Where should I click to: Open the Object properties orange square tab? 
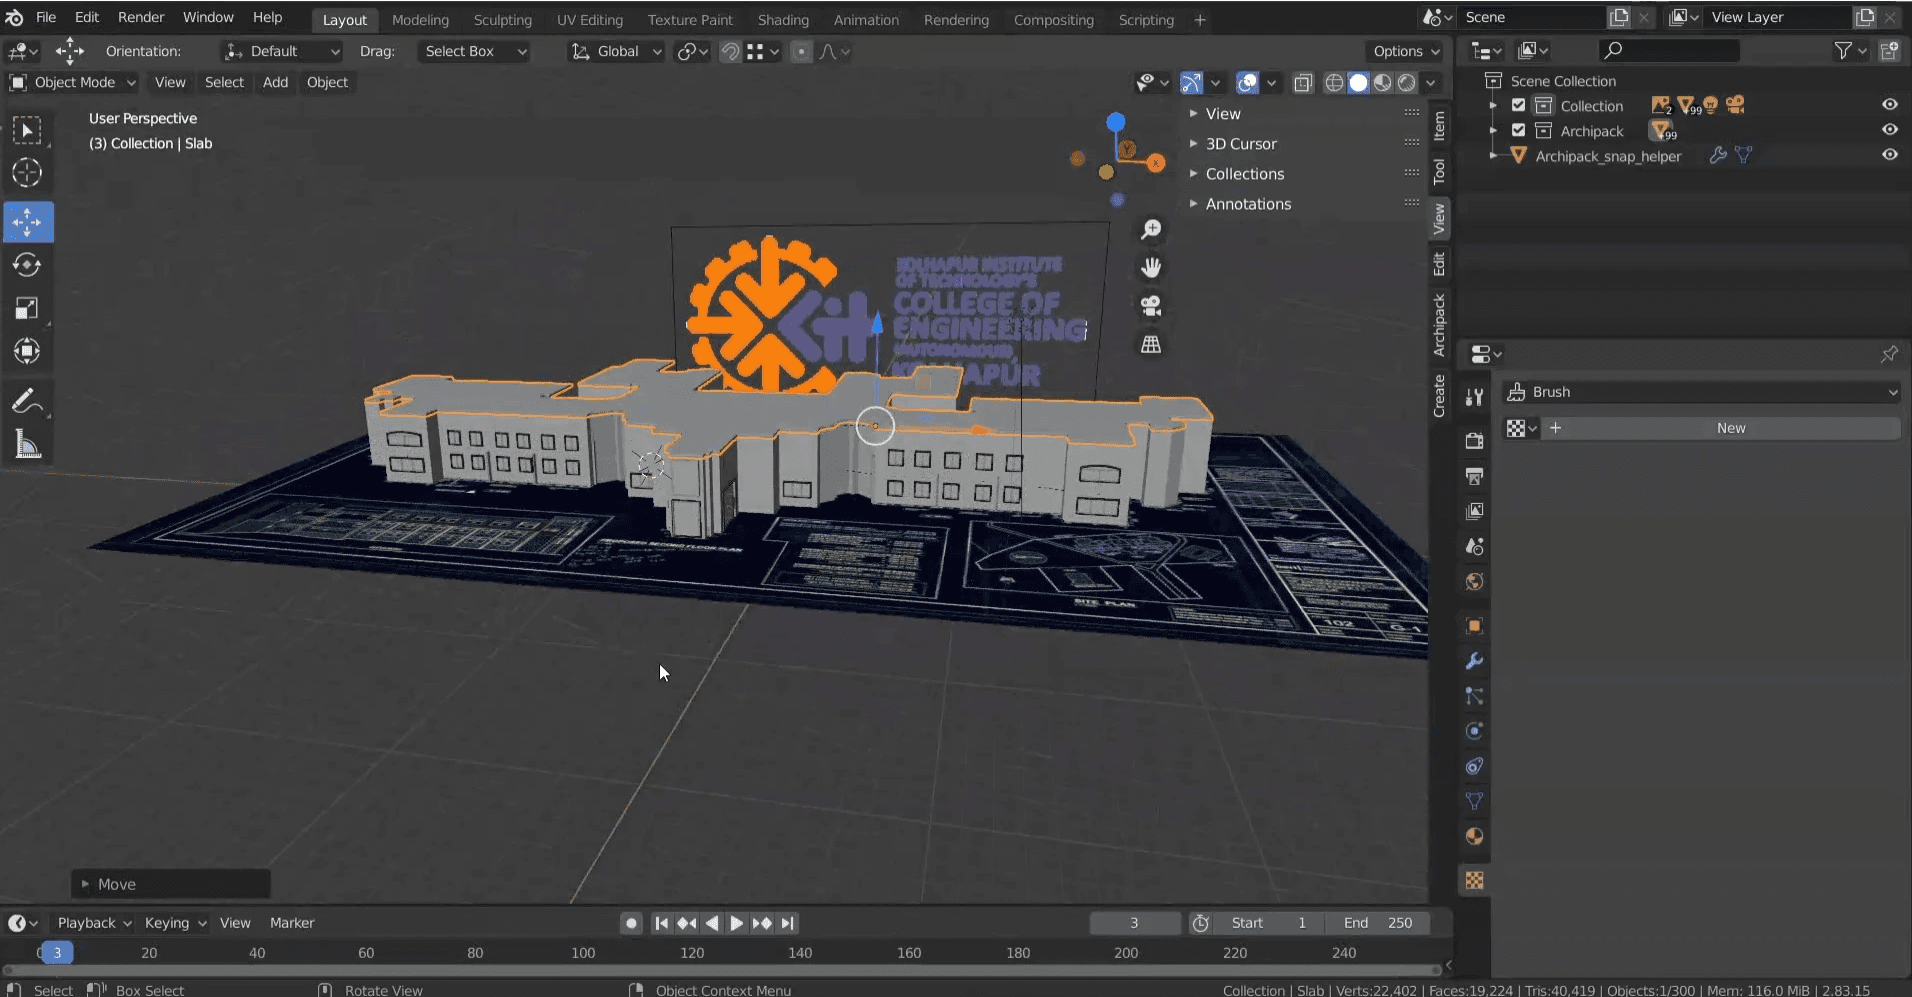(x=1474, y=626)
